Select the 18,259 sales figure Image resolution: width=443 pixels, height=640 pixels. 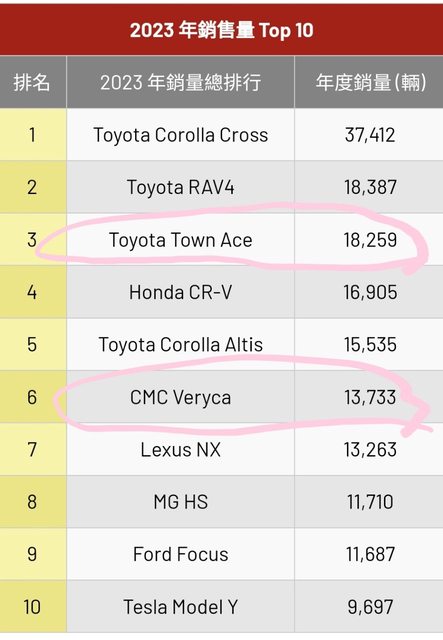[x=370, y=240]
